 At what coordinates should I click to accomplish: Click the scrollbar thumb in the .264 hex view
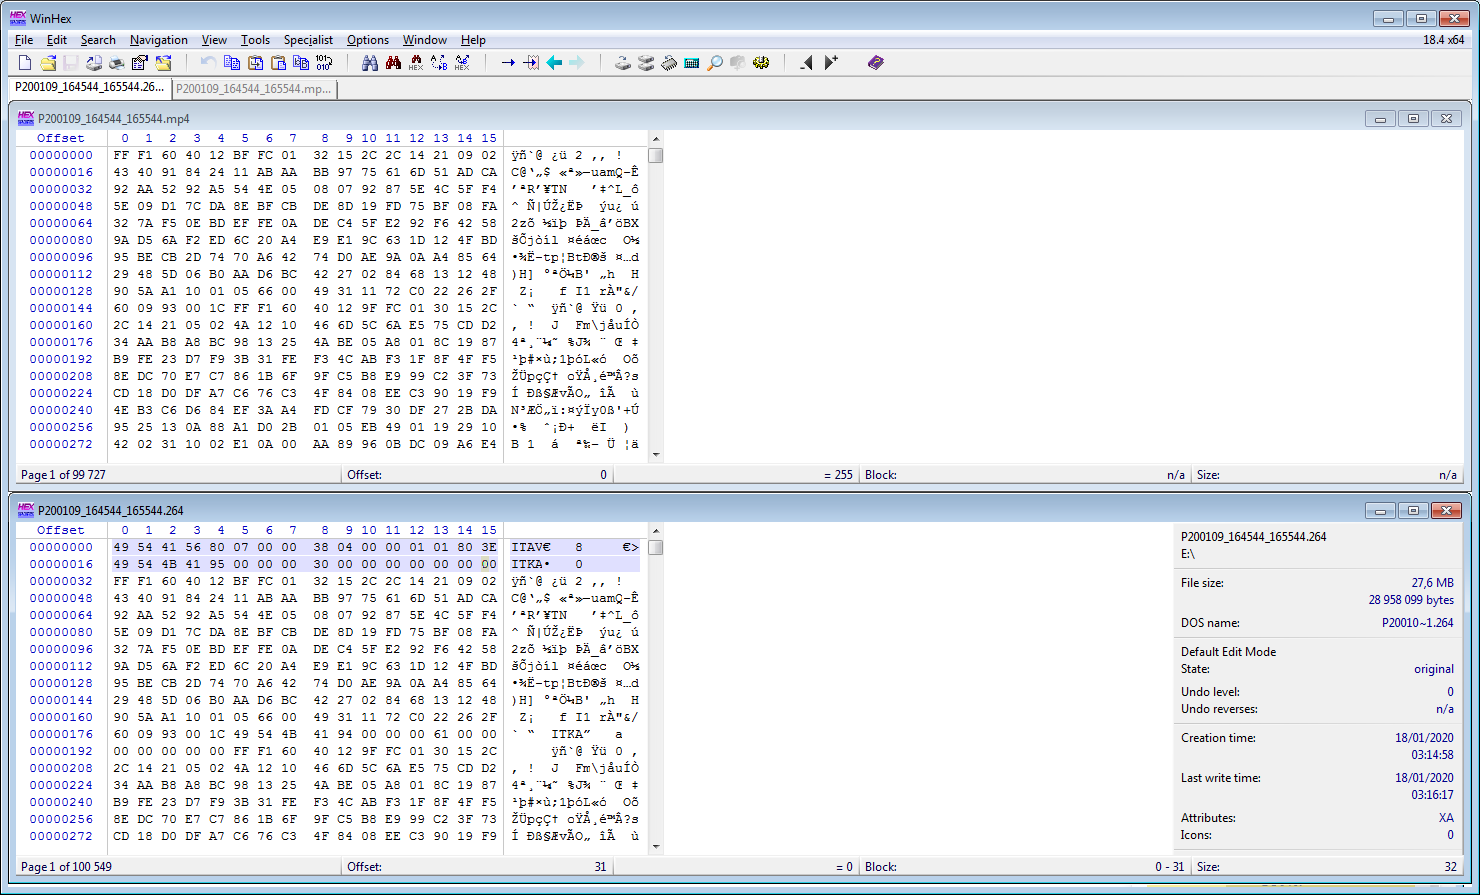tap(656, 548)
